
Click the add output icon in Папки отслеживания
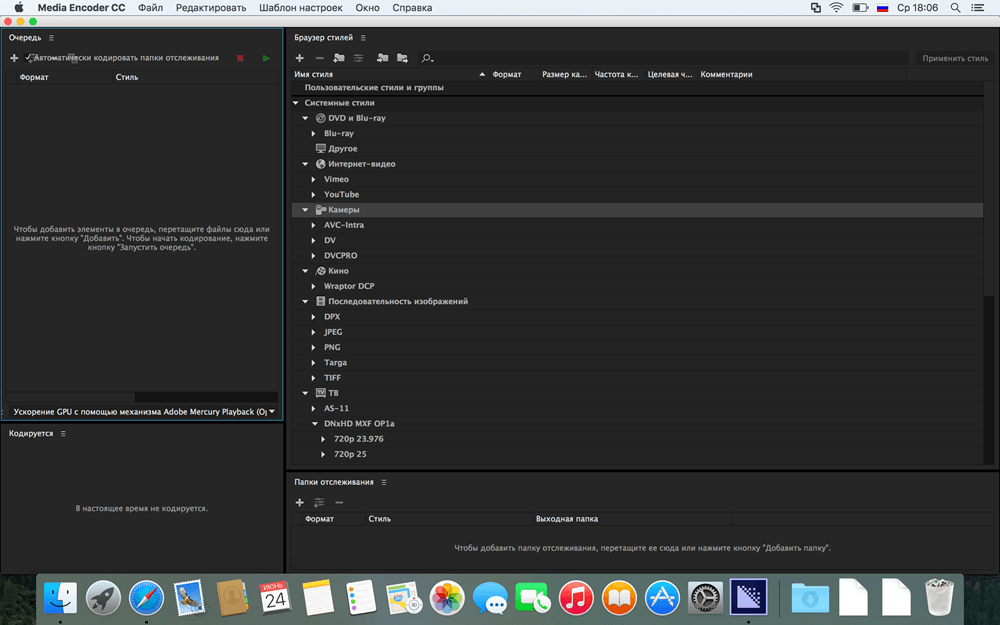click(x=320, y=503)
